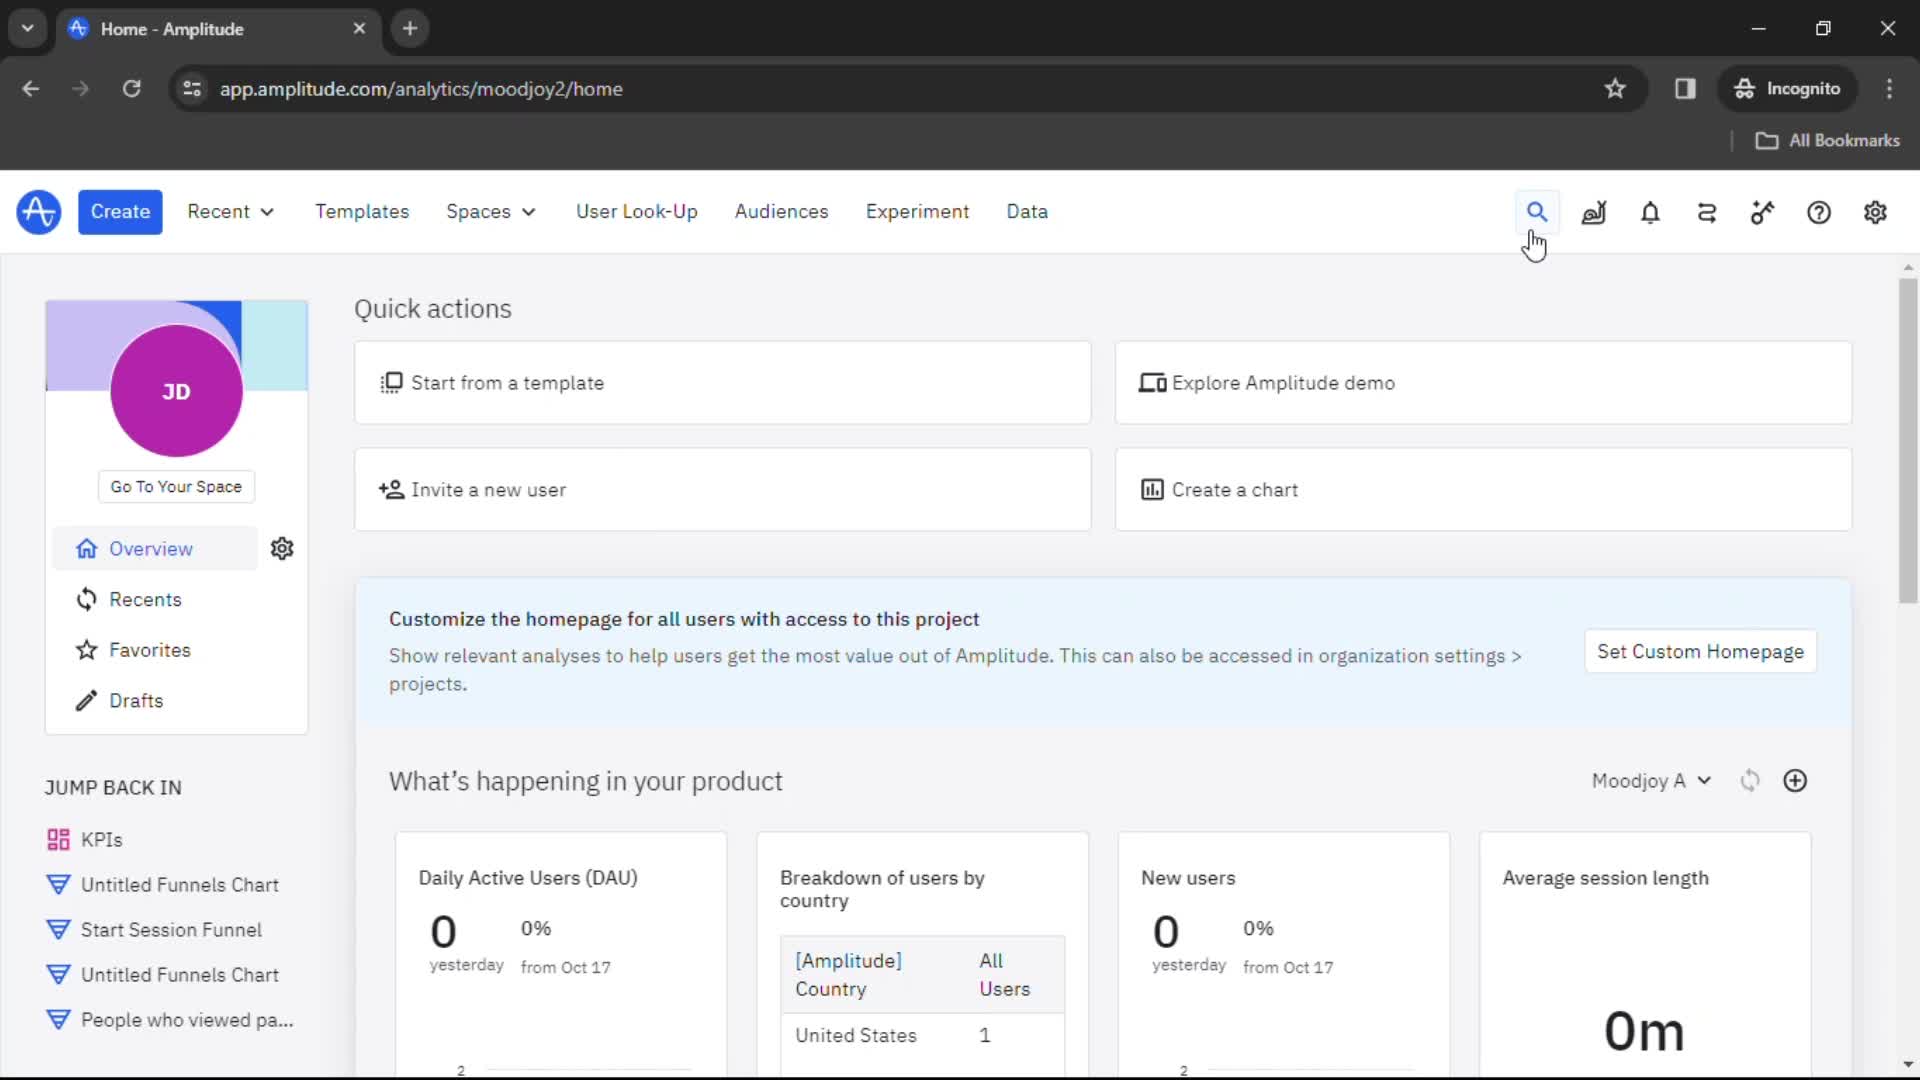Screen dimensions: 1920x1080
Task: Open the User Look-Up menu tab
Action: click(x=637, y=211)
